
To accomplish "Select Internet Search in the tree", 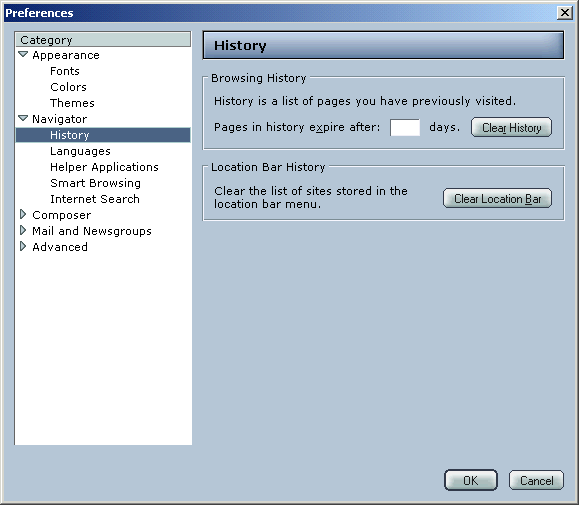I will 95,199.
